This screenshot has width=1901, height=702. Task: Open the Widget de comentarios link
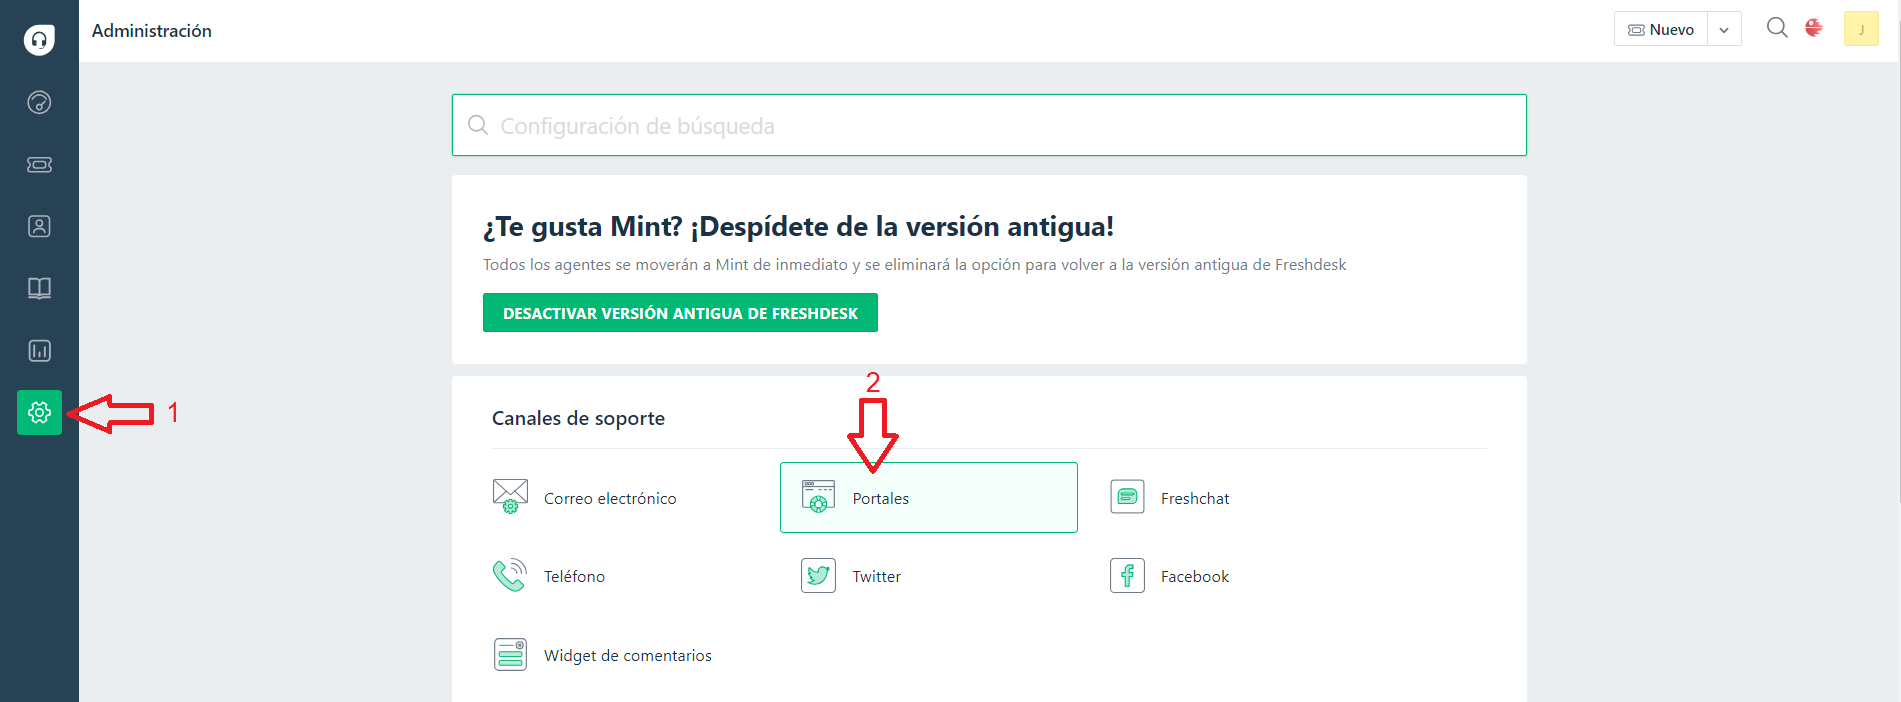628,655
